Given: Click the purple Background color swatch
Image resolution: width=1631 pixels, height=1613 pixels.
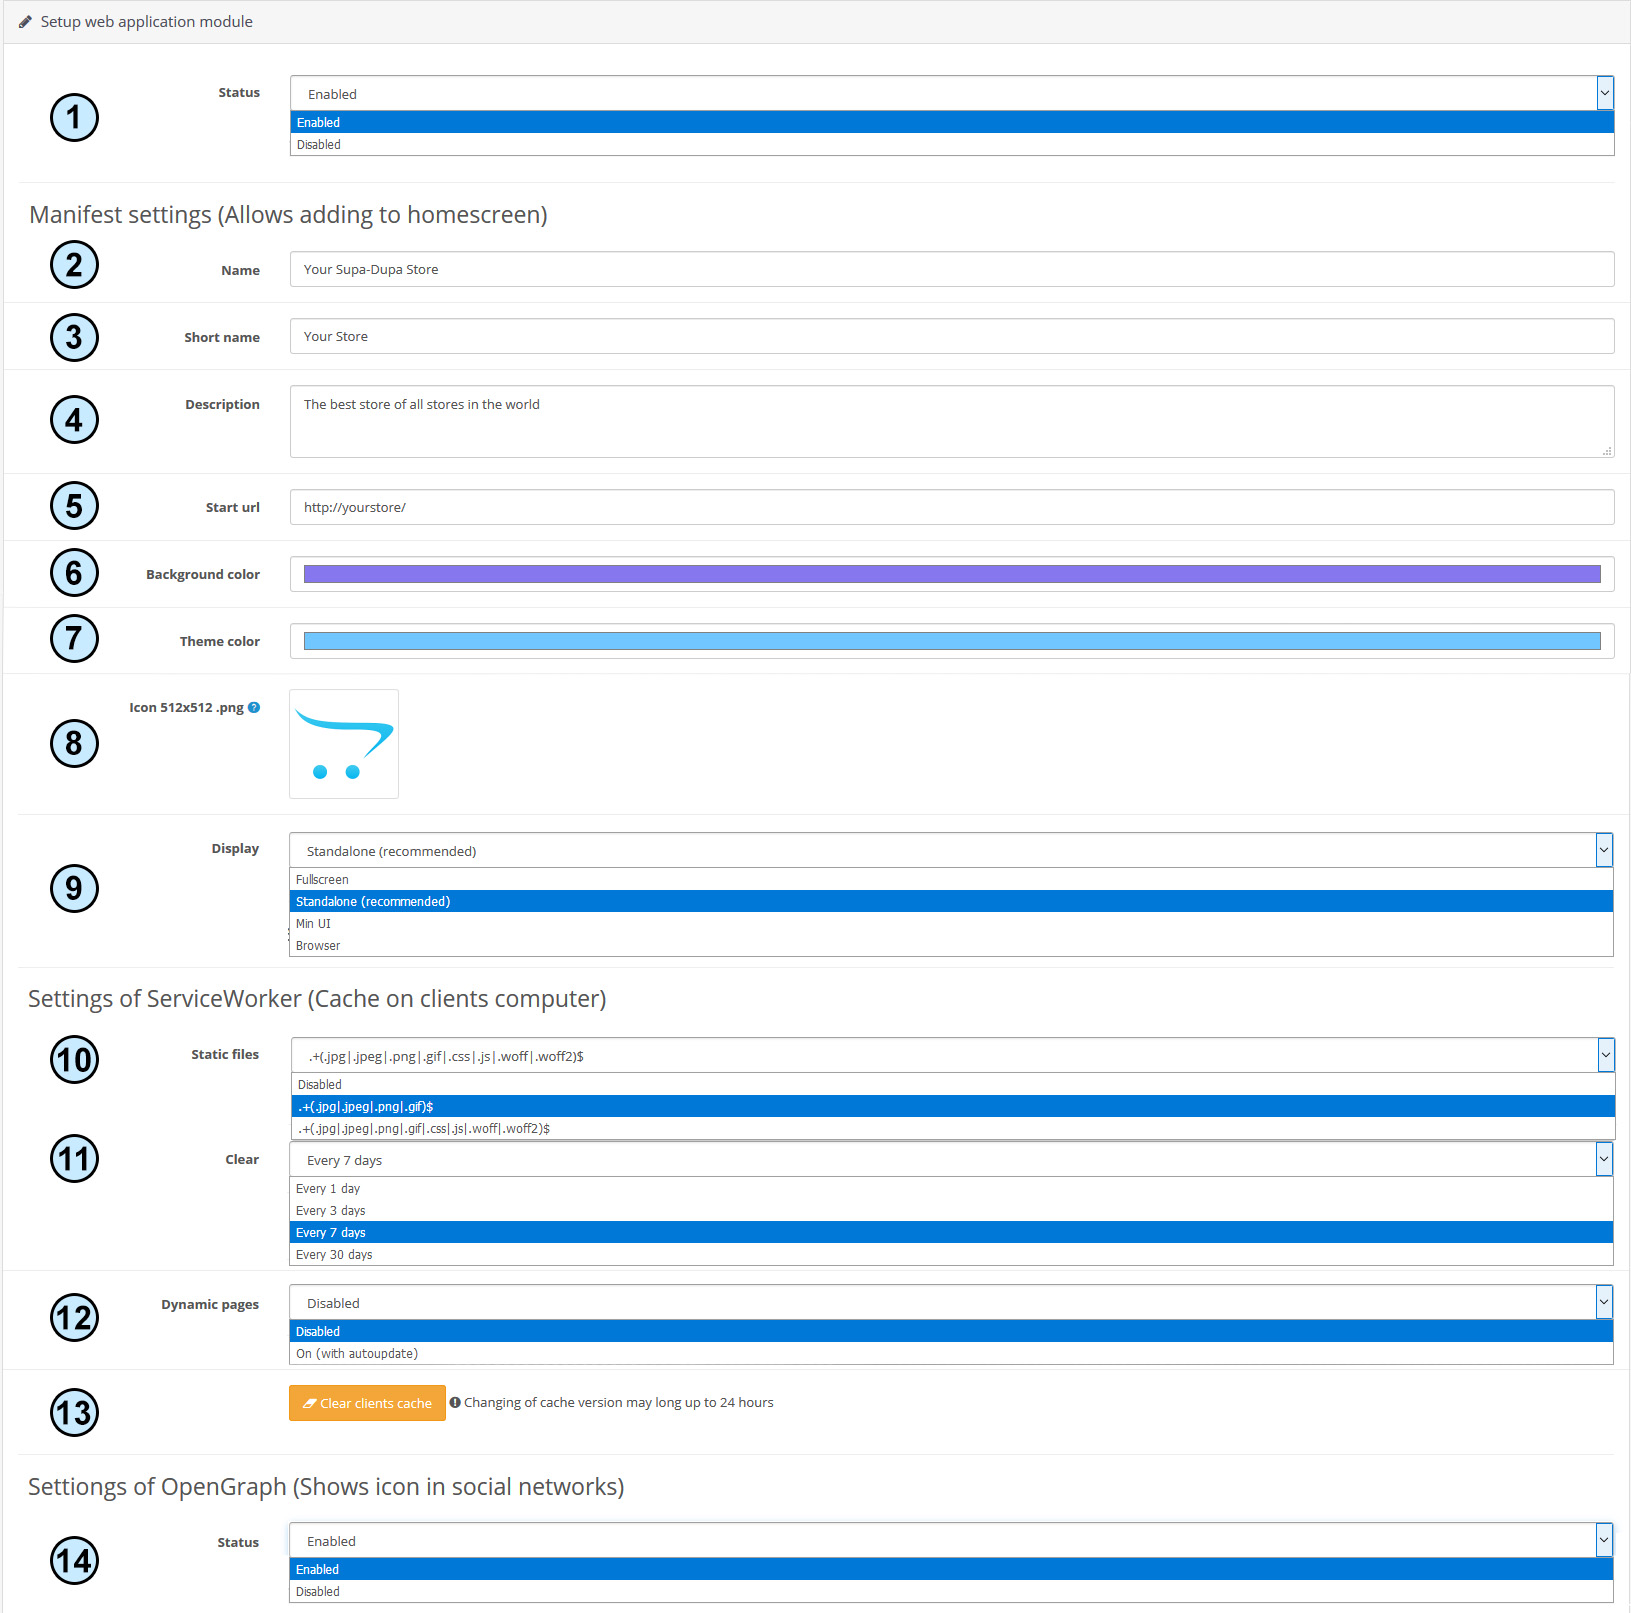Looking at the screenshot, I should click(x=951, y=574).
